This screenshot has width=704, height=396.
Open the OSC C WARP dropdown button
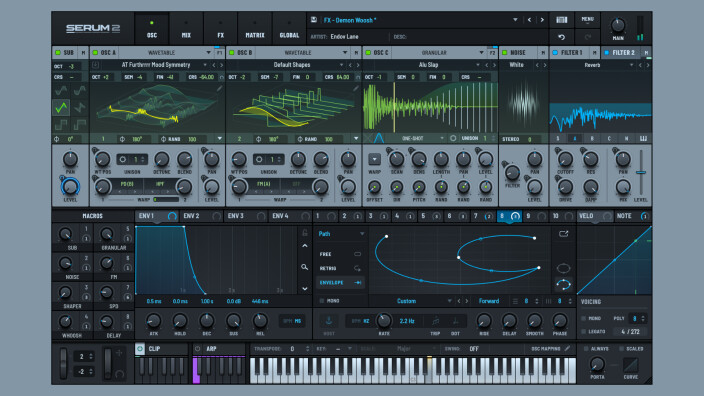(374, 159)
